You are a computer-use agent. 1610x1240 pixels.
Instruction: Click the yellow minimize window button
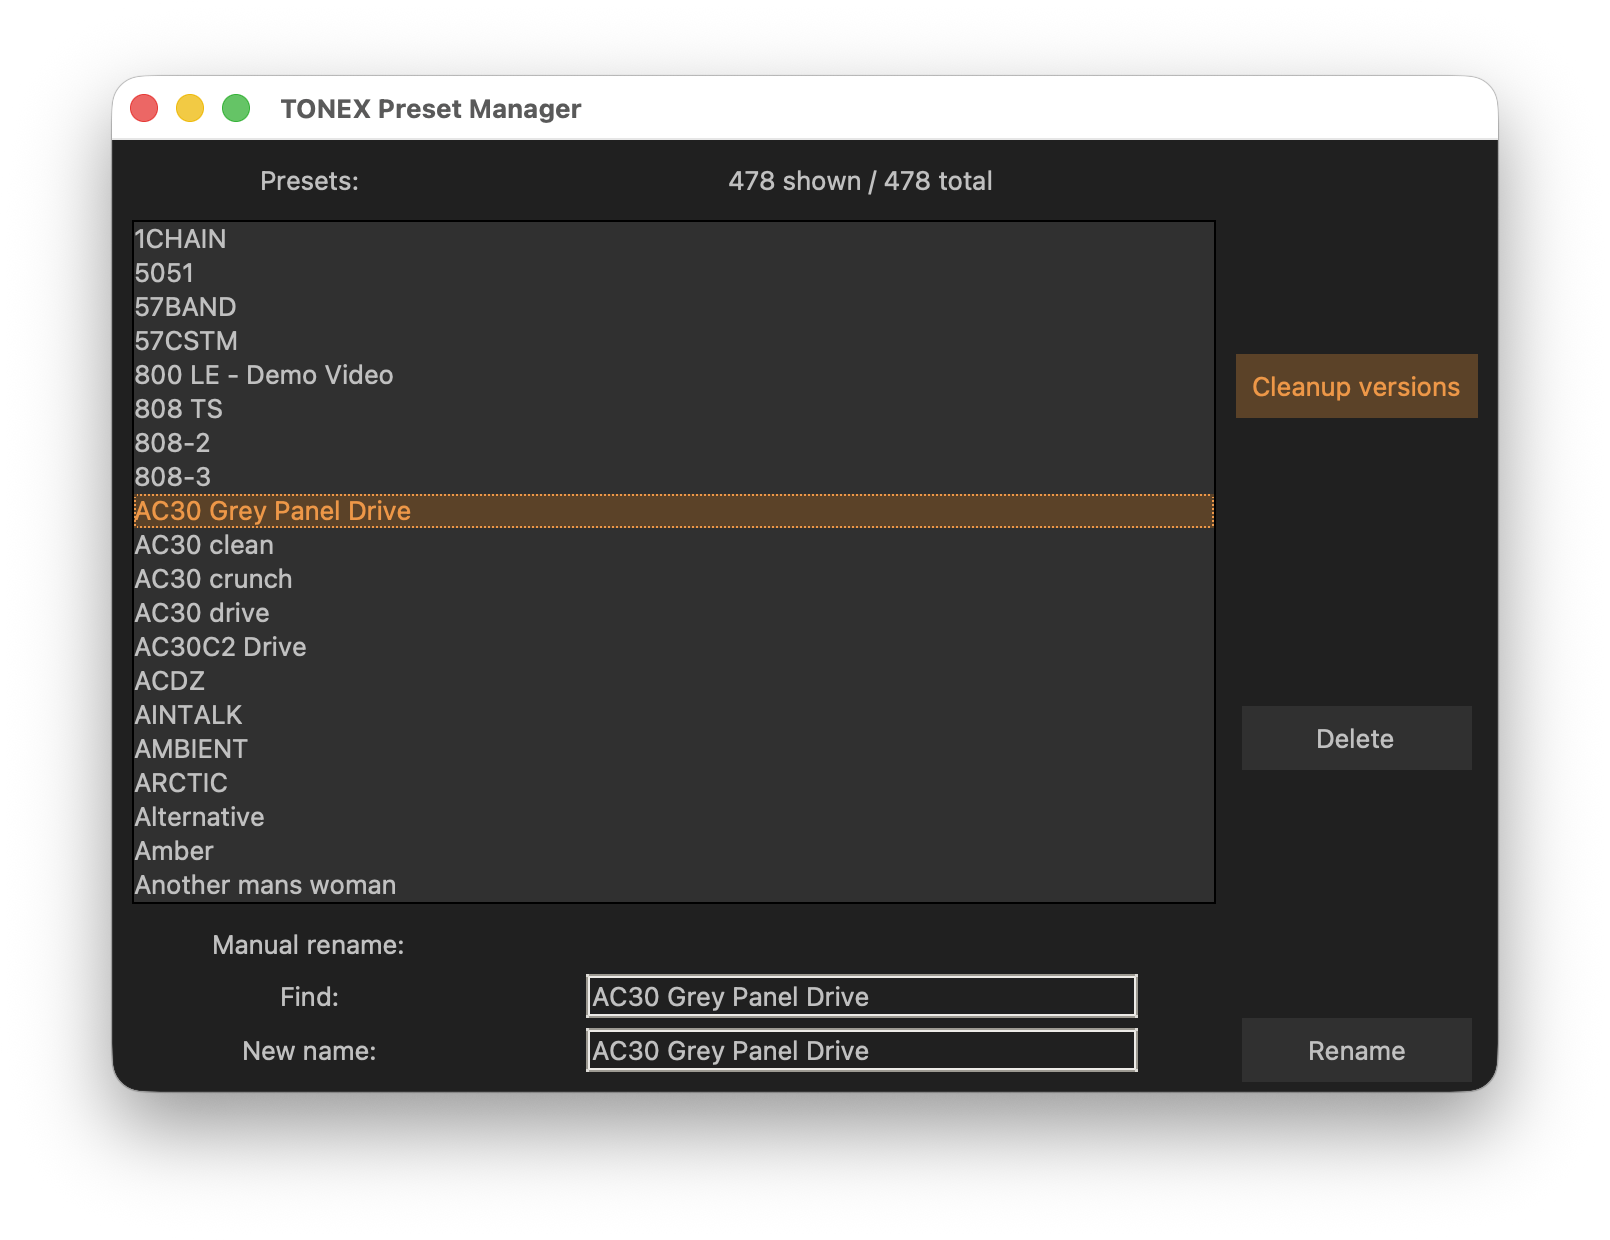[x=190, y=107]
